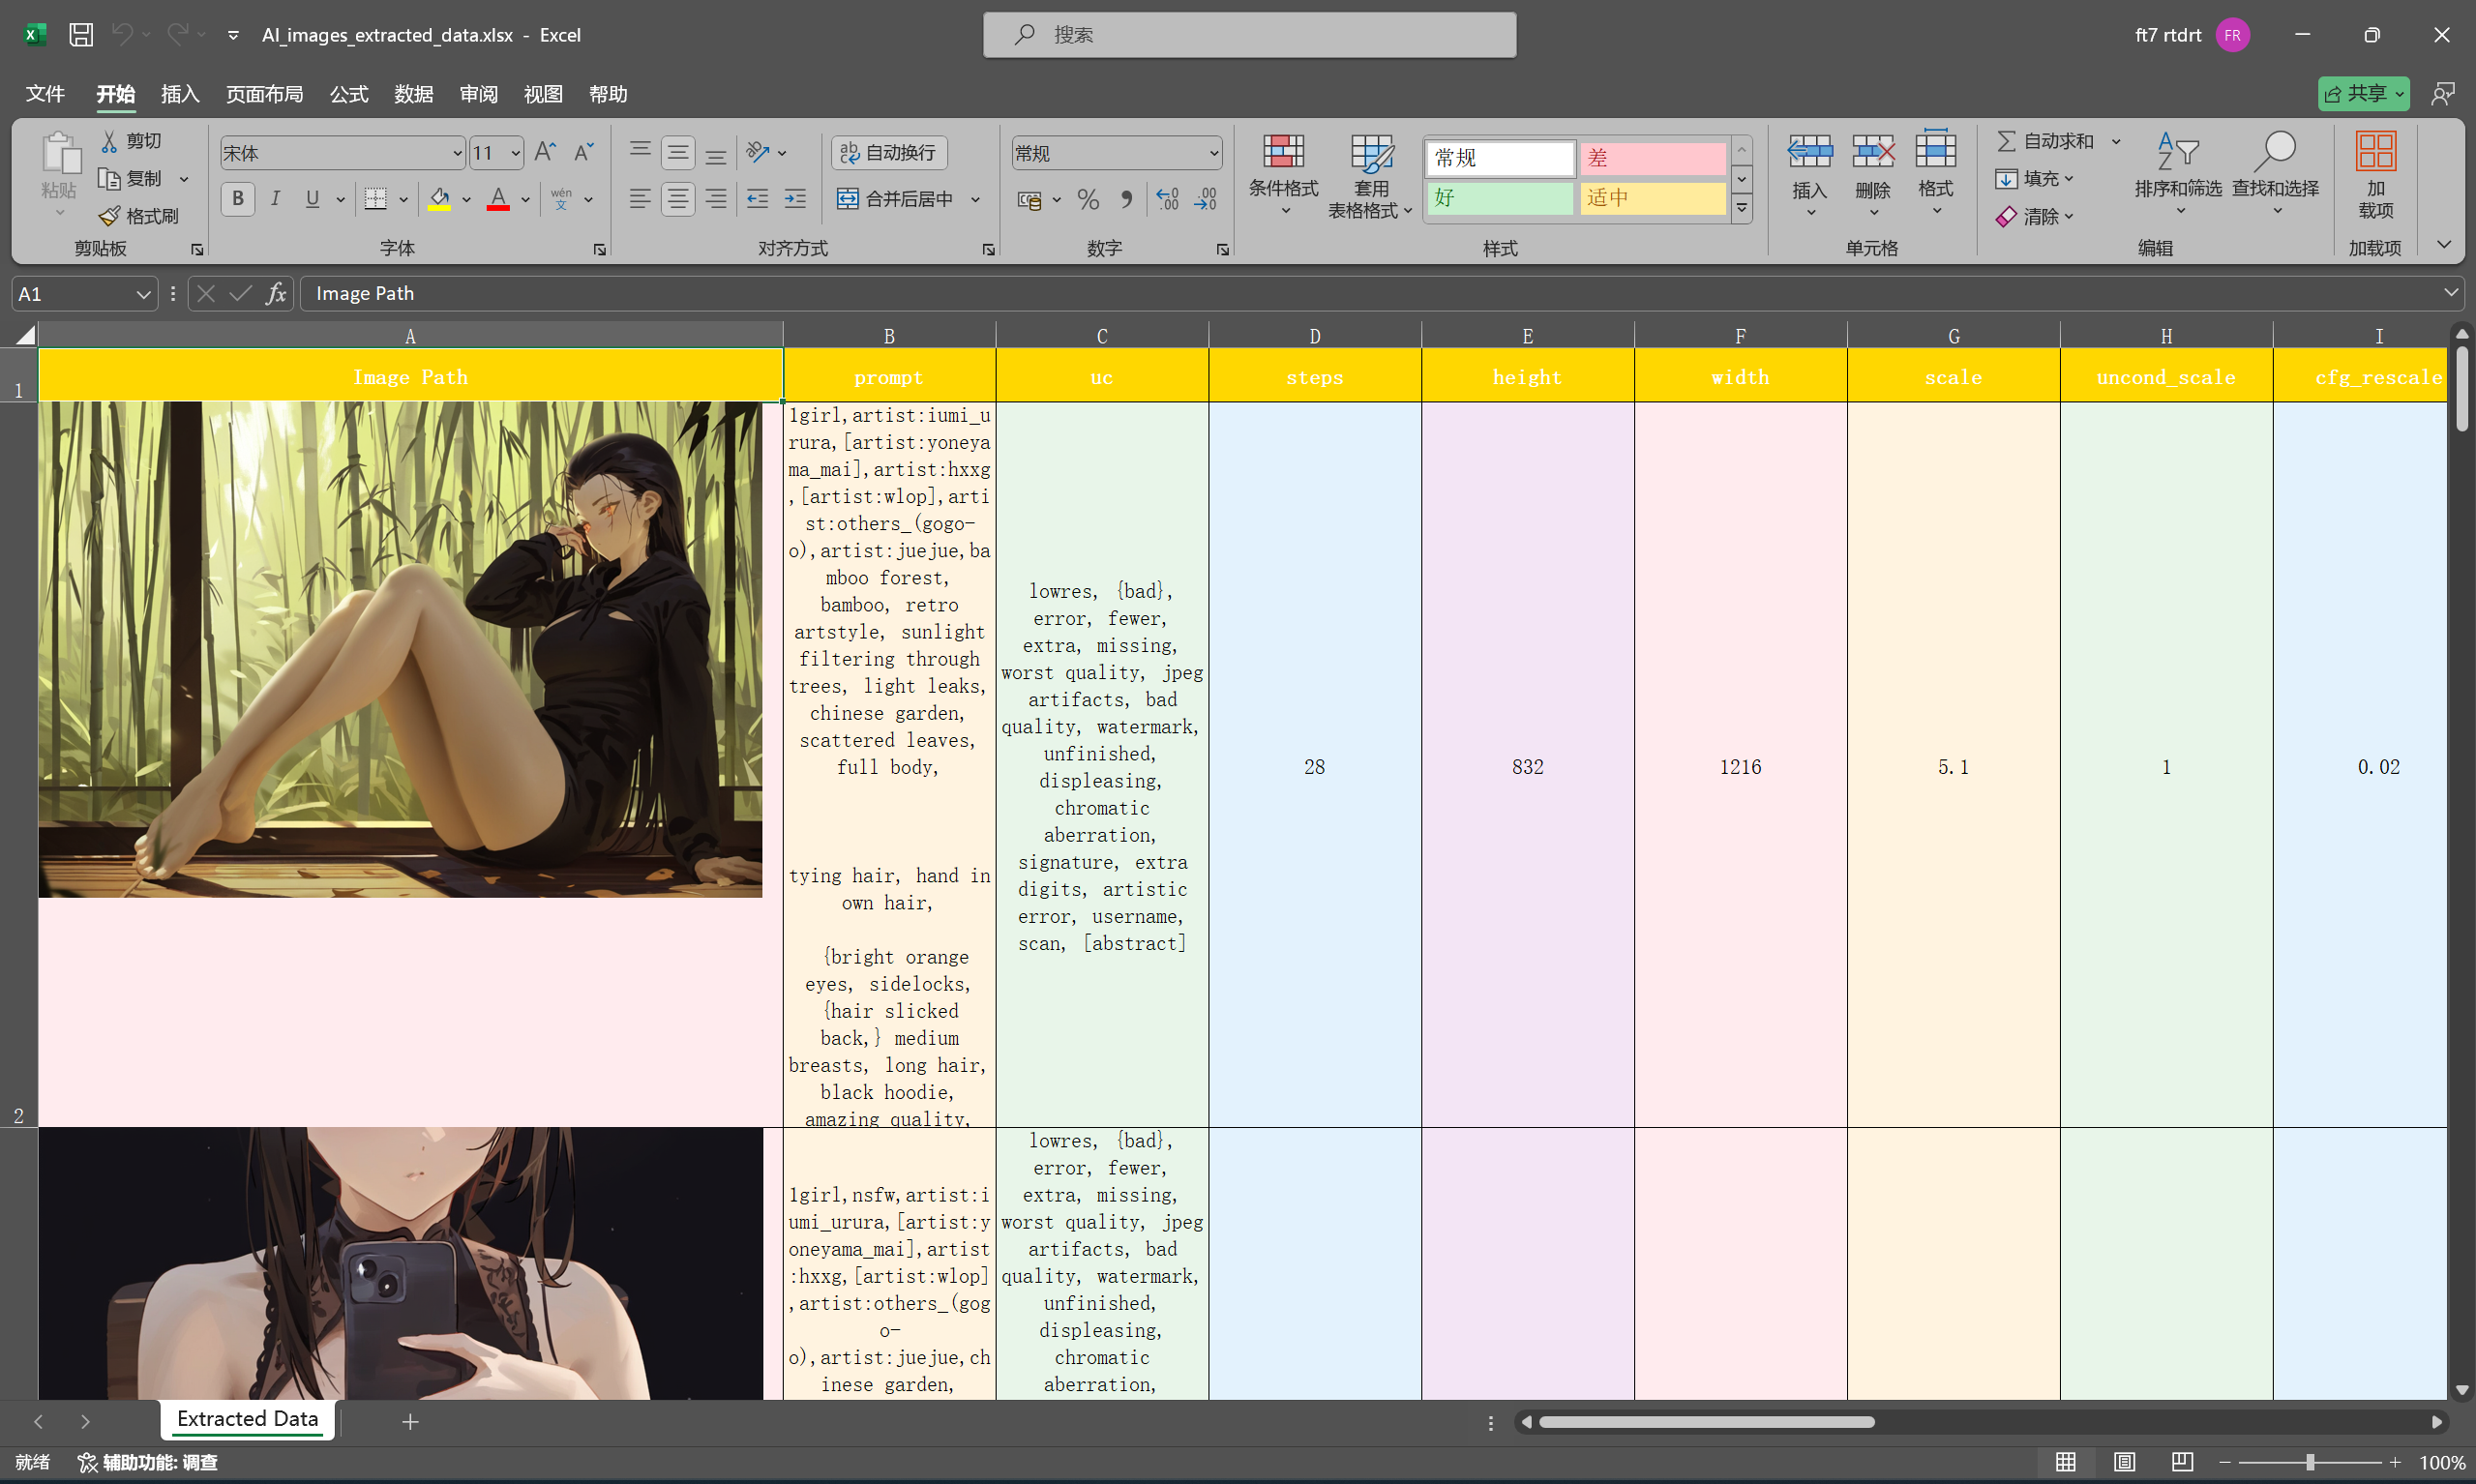
Task: Click the Page Break Preview icon
Action: (x=2182, y=1462)
